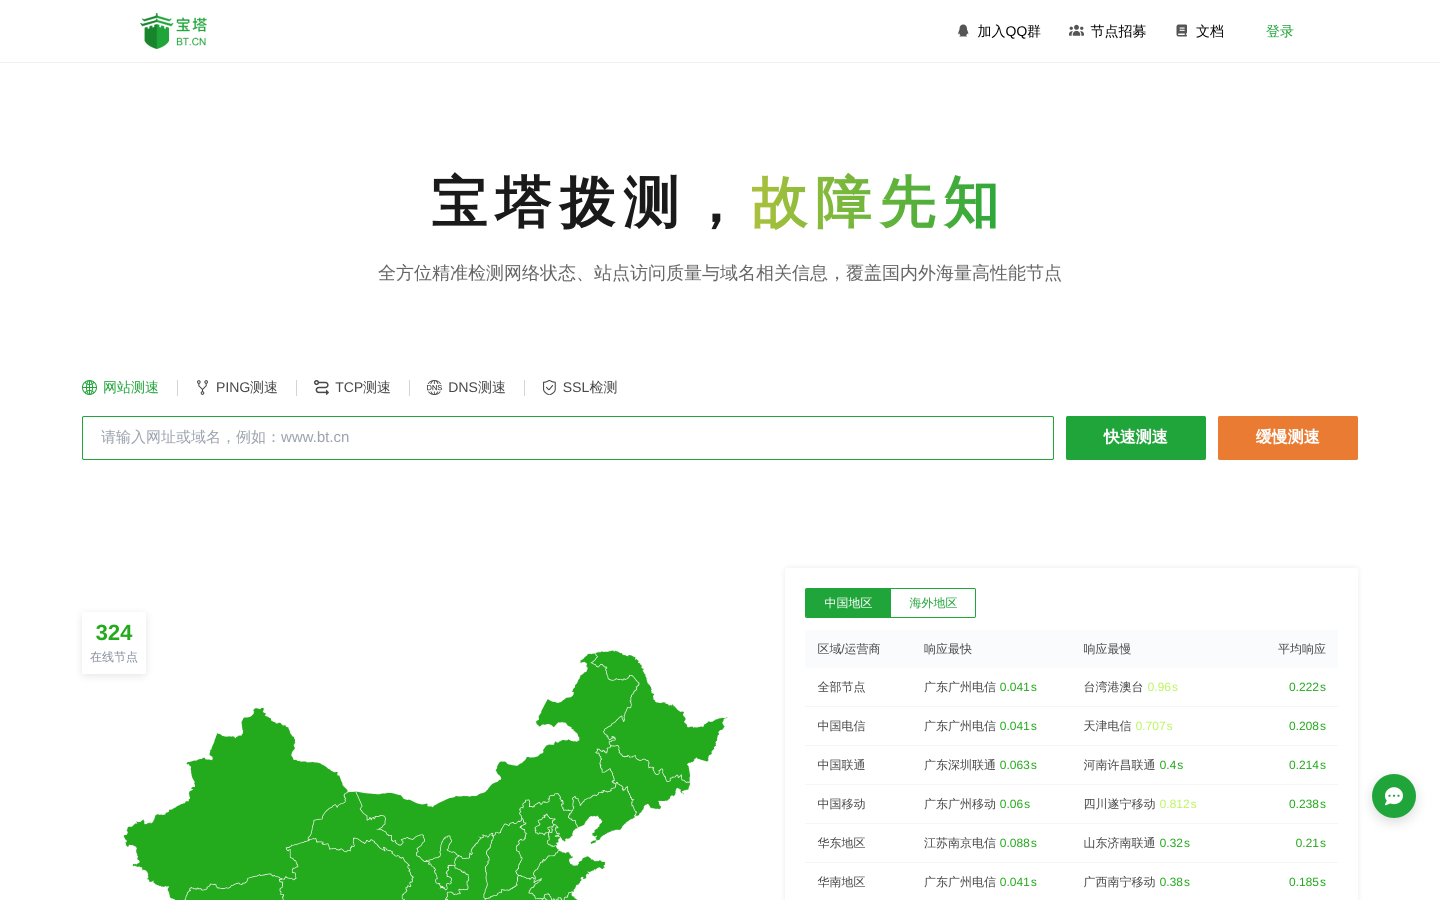Select the 华东地区 row label
1440x900 pixels.
click(x=841, y=843)
